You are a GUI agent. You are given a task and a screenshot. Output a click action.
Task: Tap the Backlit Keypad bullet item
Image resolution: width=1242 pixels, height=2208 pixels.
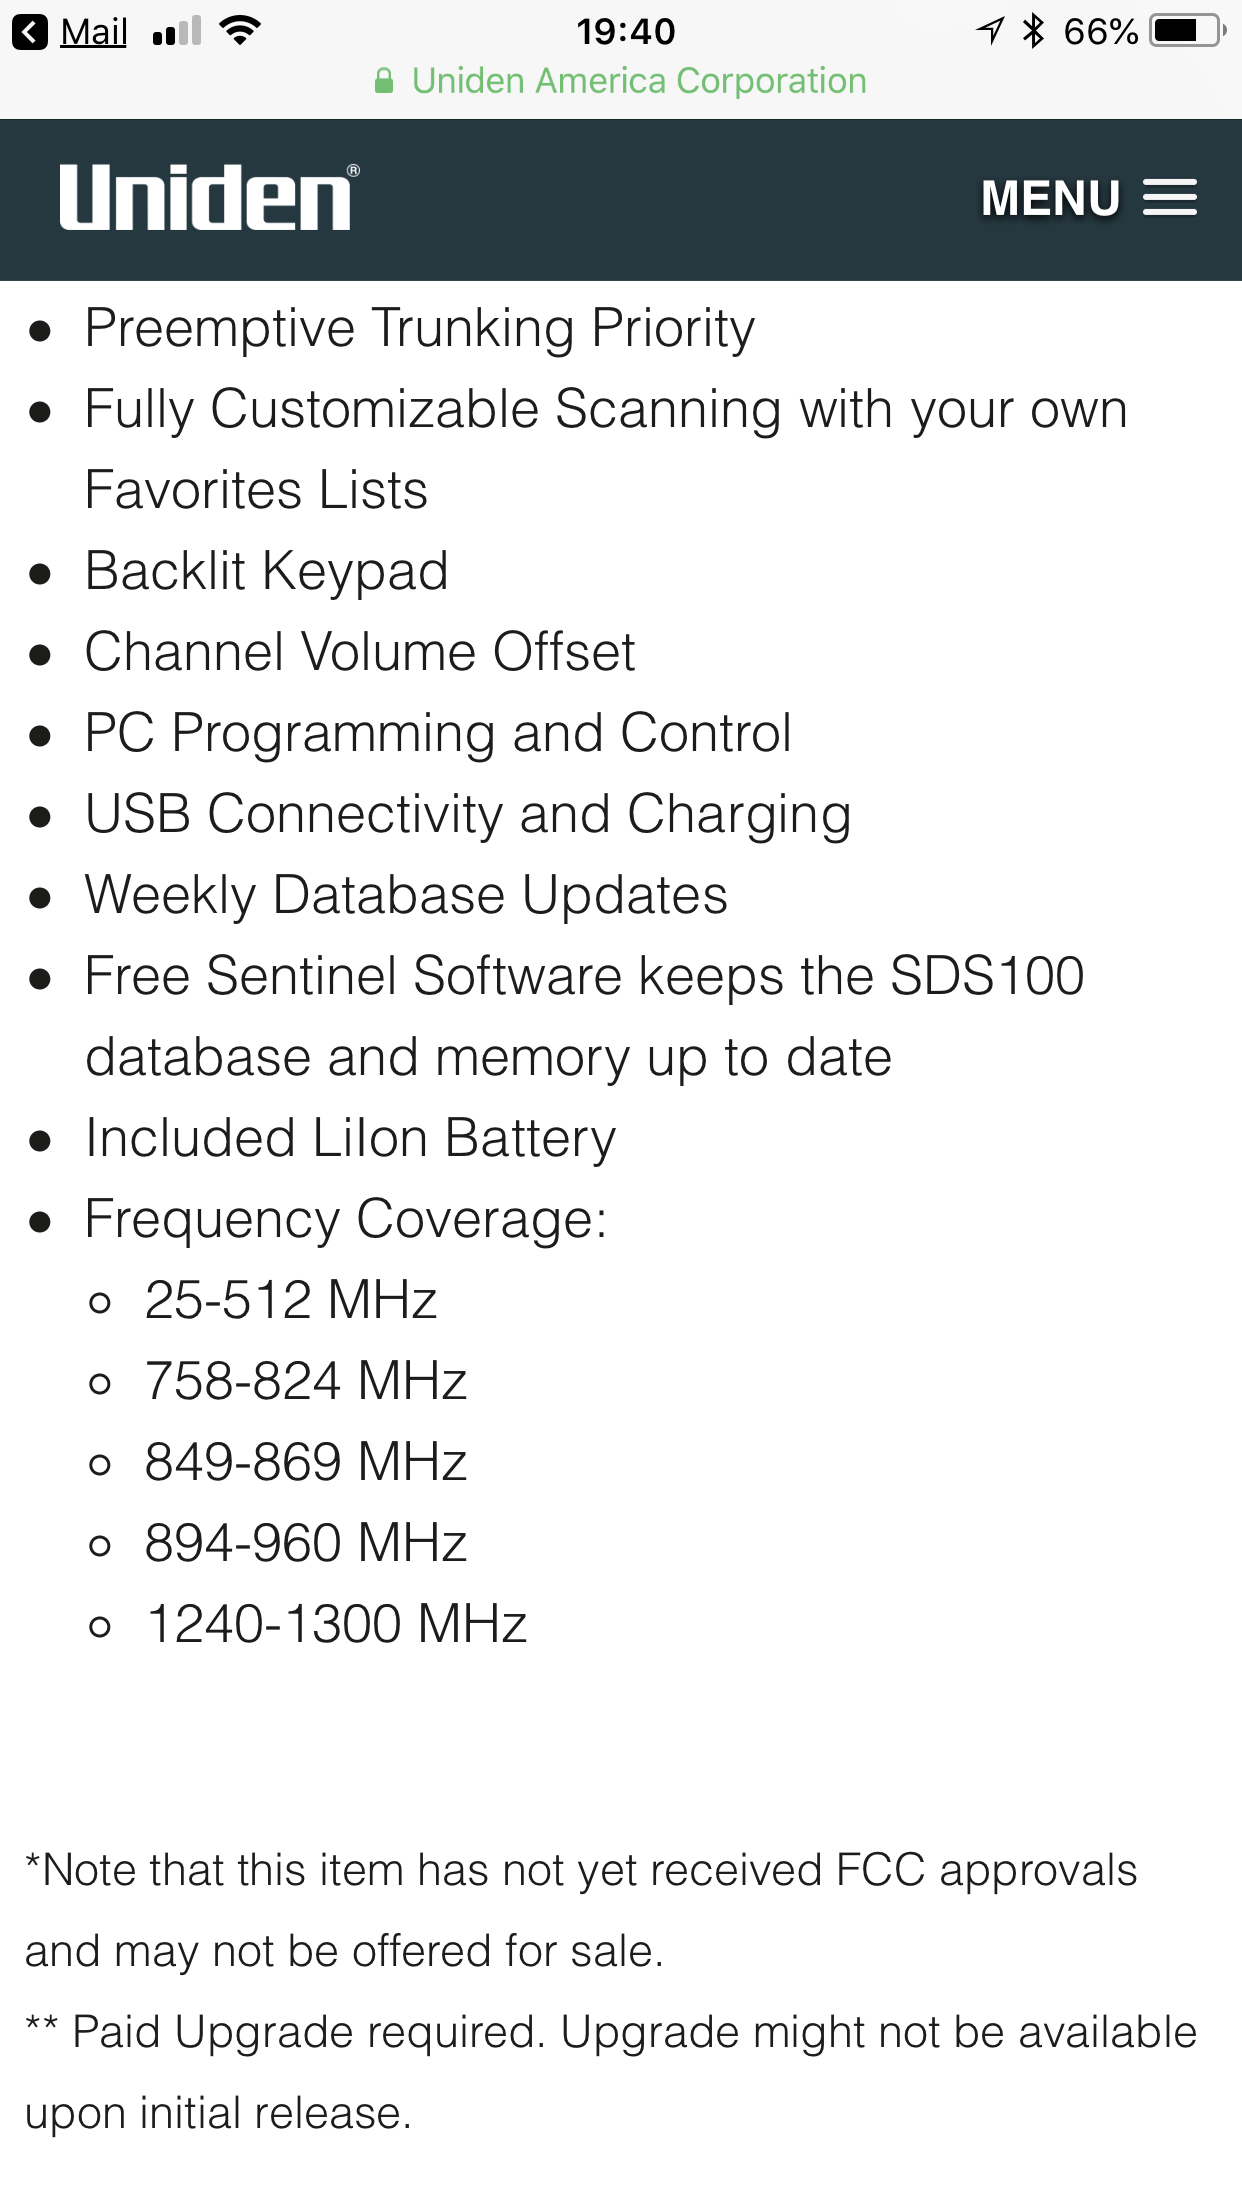pos(266,571)
